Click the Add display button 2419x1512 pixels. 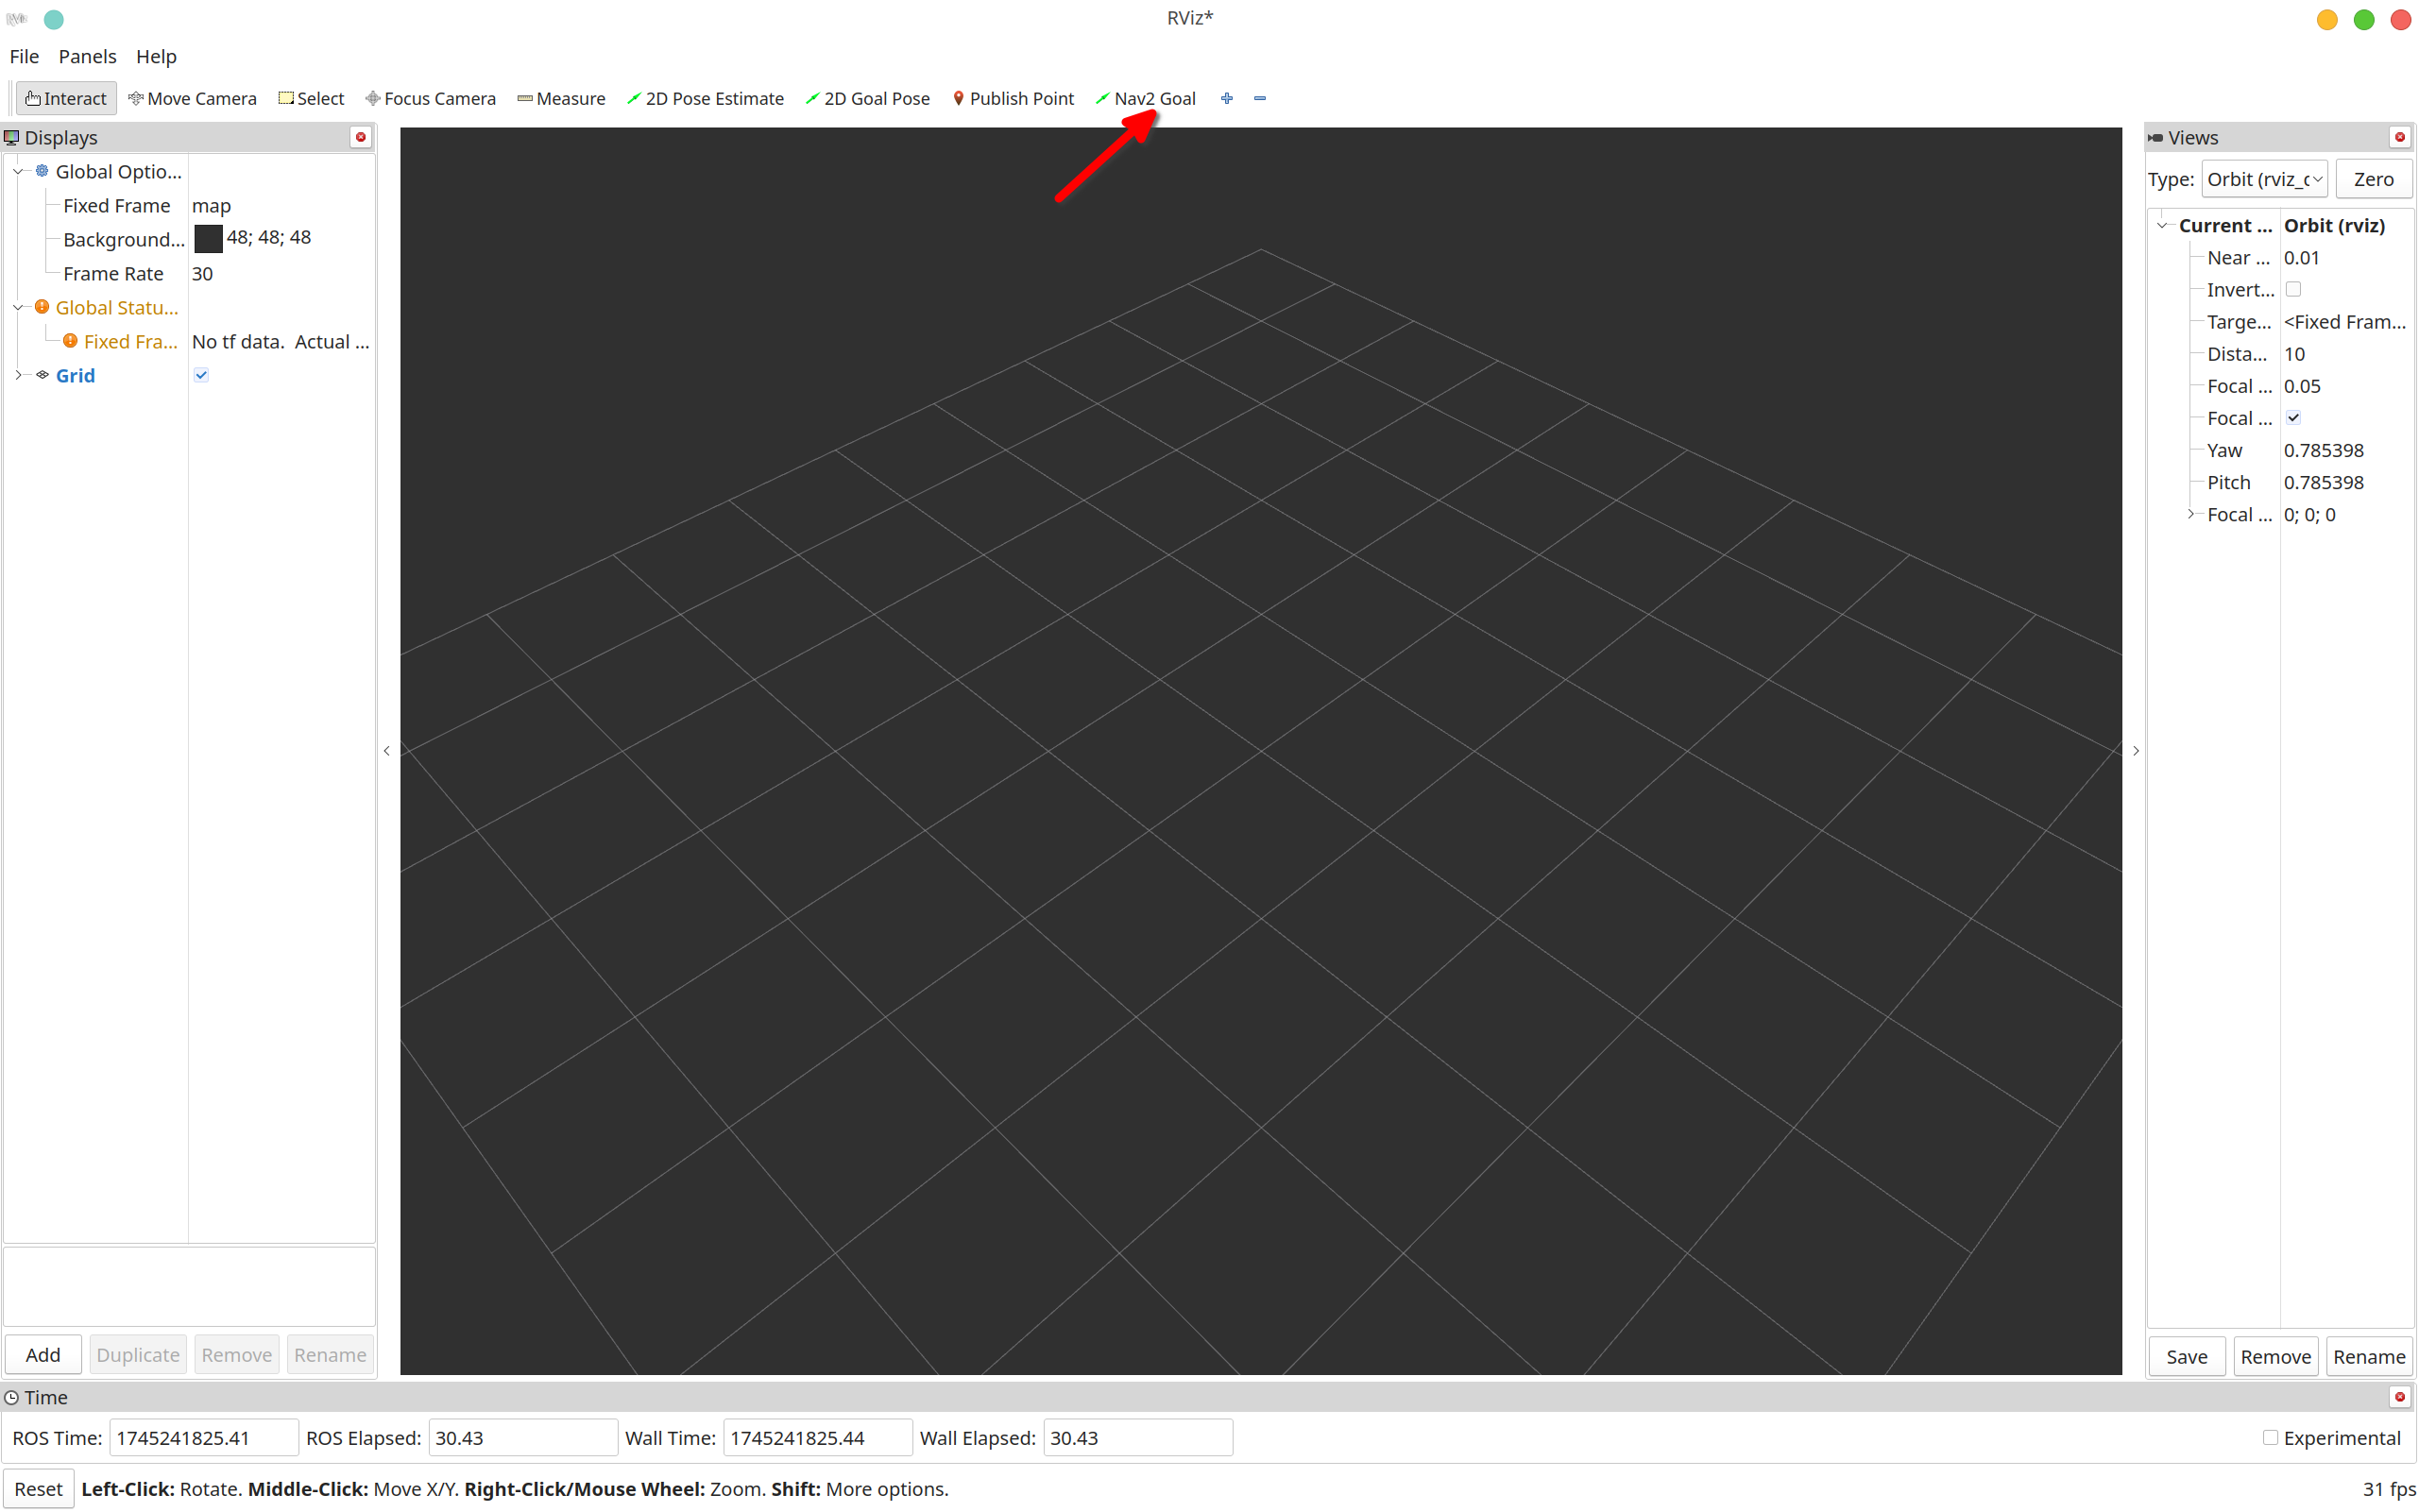coord(43,1354)
